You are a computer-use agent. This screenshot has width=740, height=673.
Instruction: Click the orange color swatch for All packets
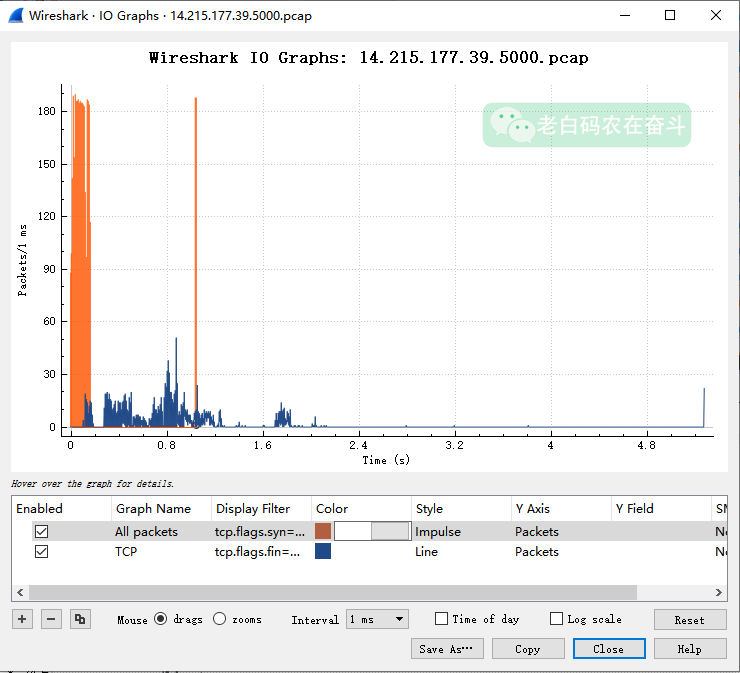323,531
